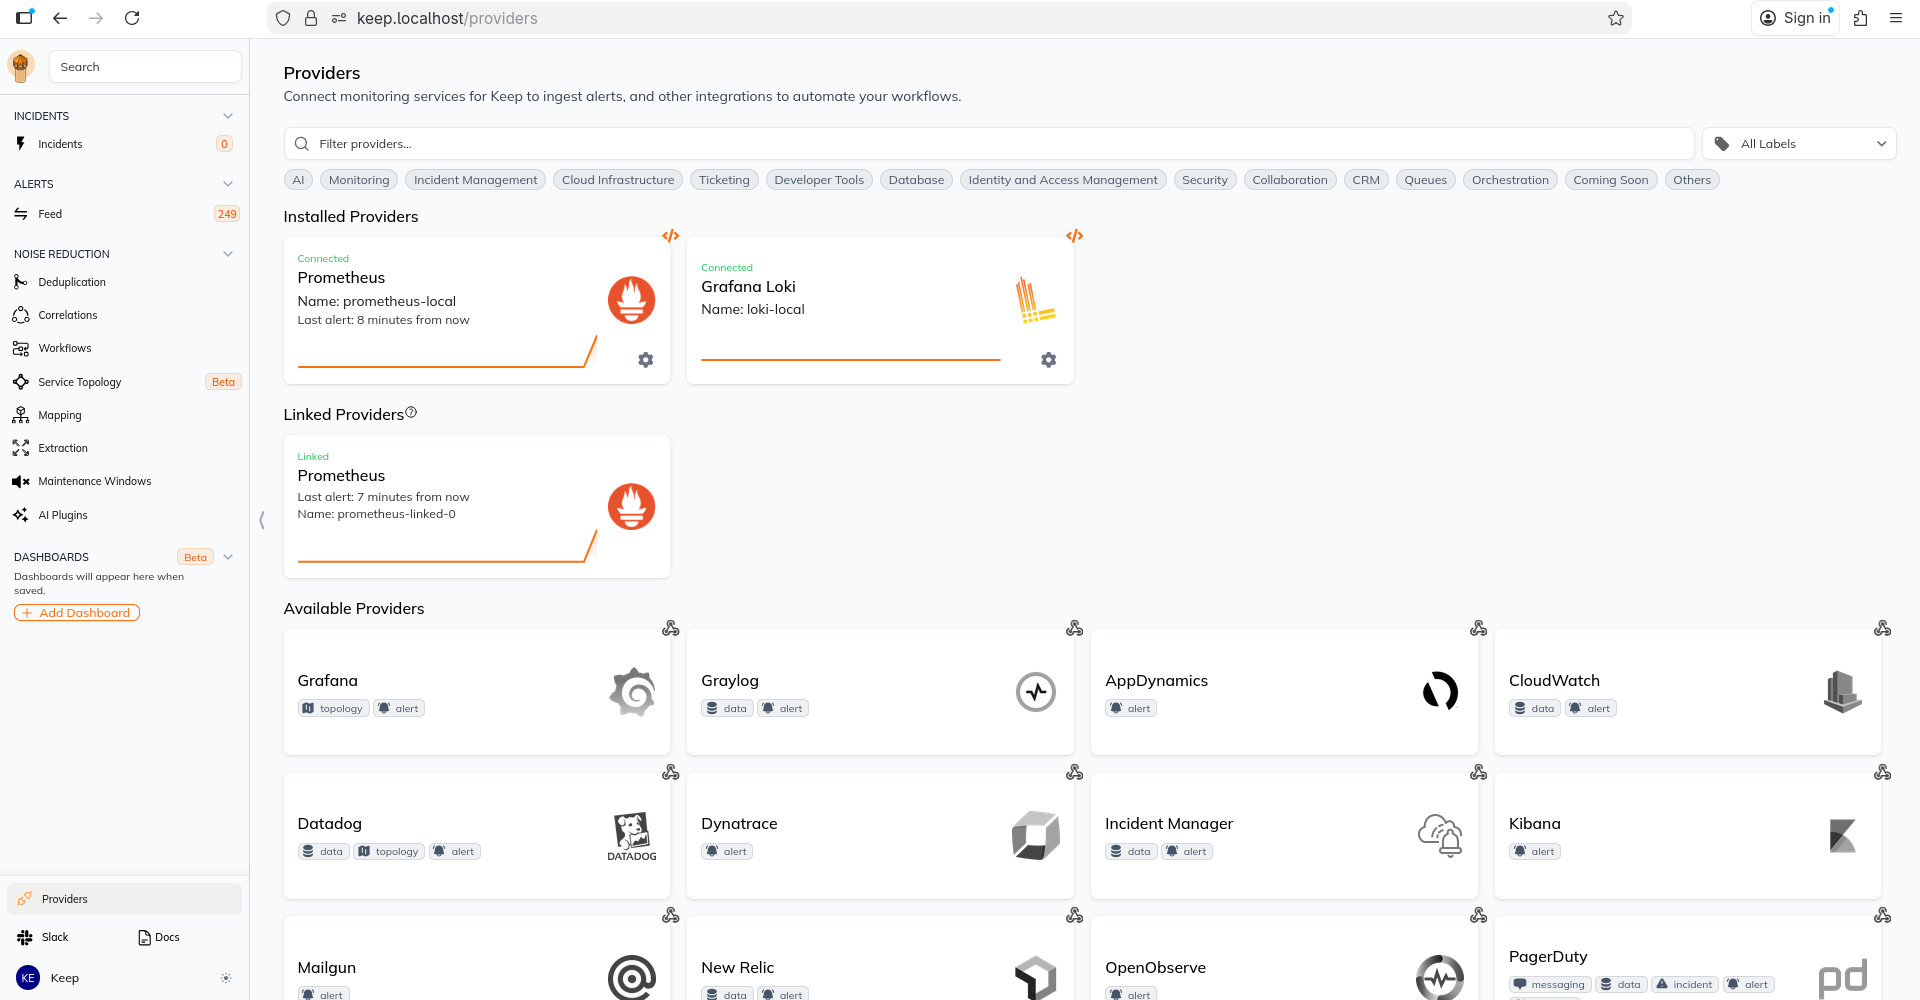Click the Datadog logo on its card
The width and height of the screenshot is (1920, 1000).
point(632,836)
